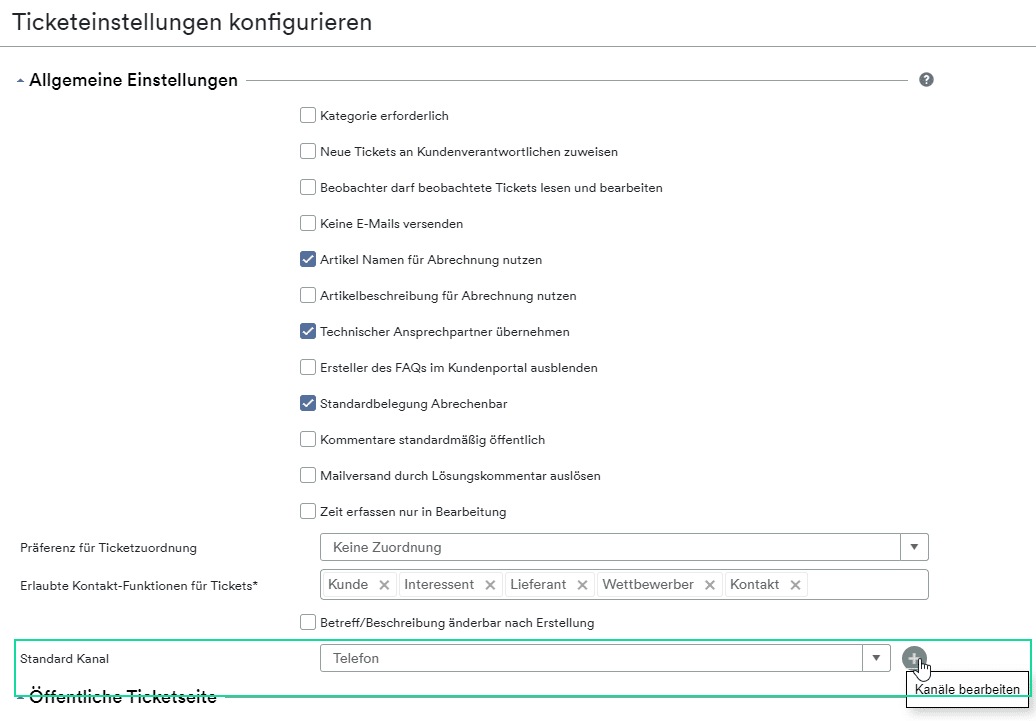Click the Standard Kanal label
The width and height of the screenshot is (1036, 721).
coord(65,659)
